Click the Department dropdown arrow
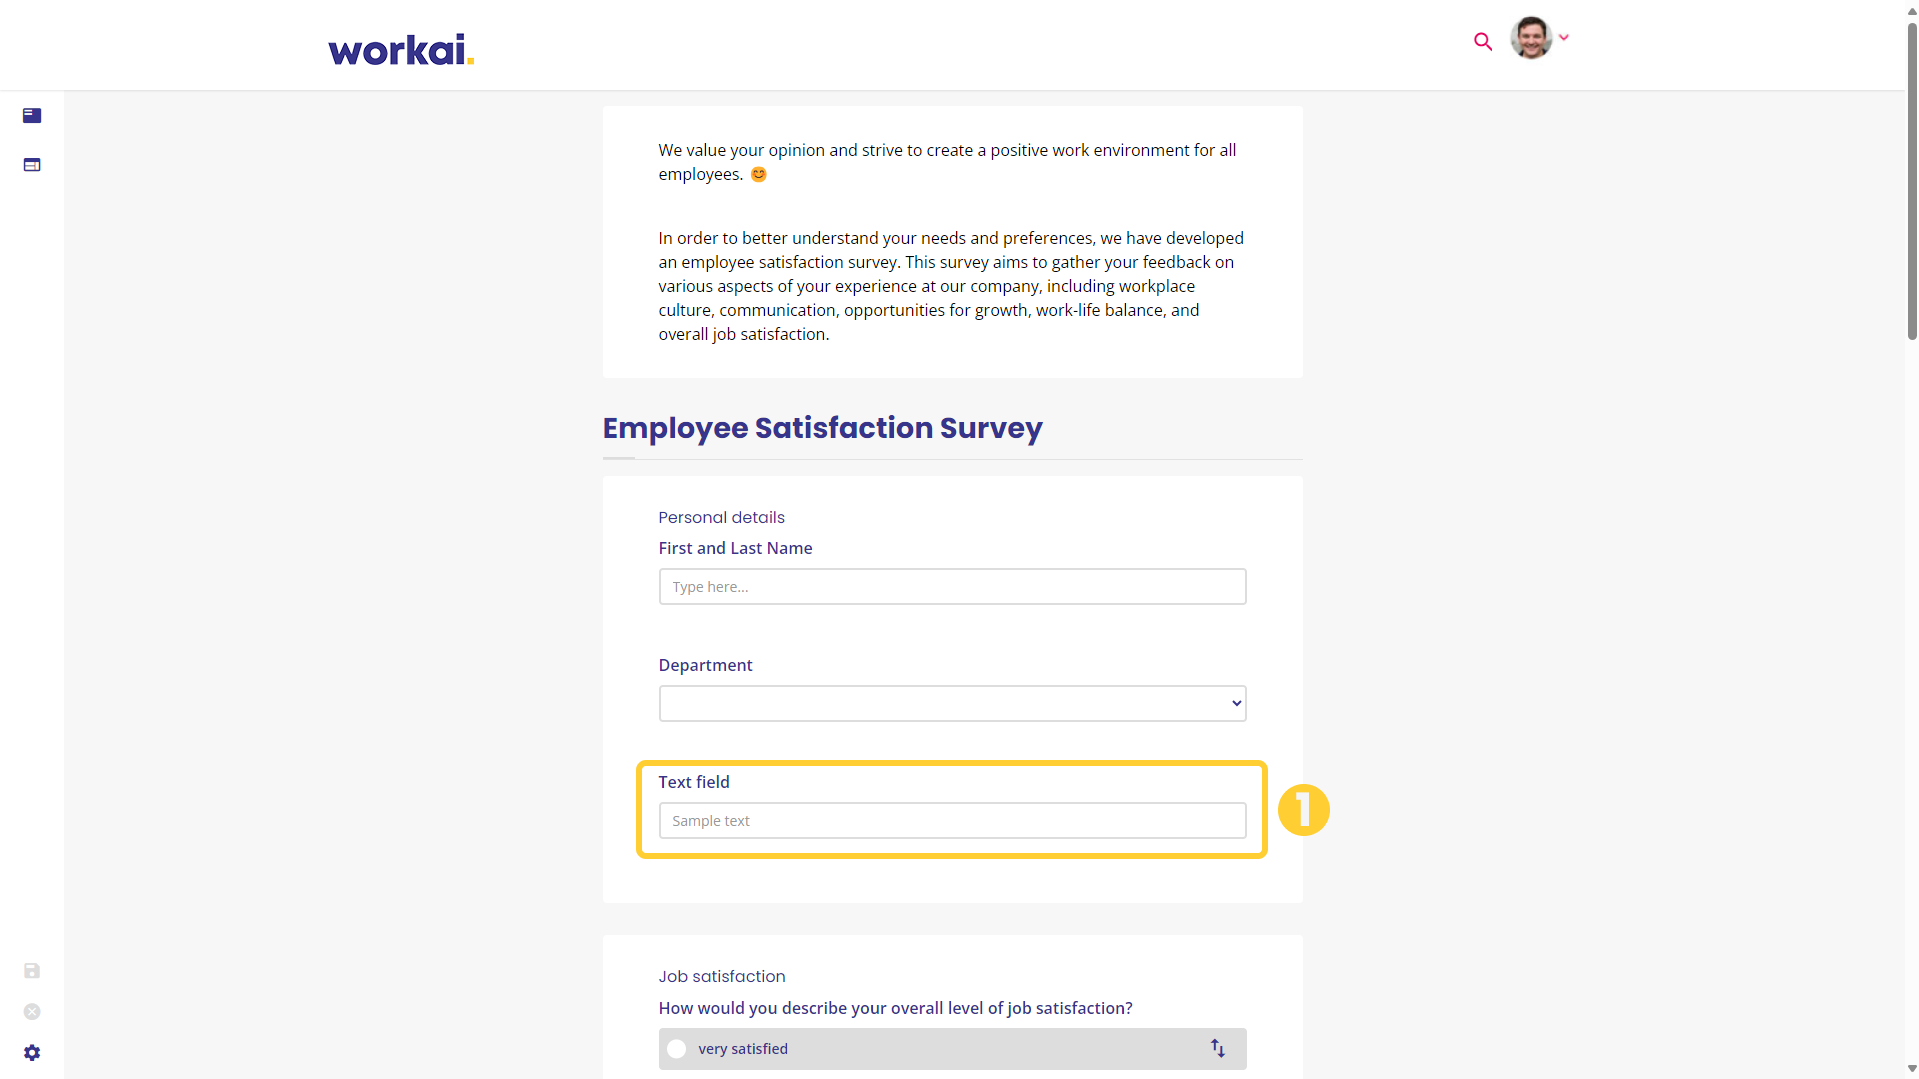The width and height of the screenshot is (1919, 1079). 1236,704
